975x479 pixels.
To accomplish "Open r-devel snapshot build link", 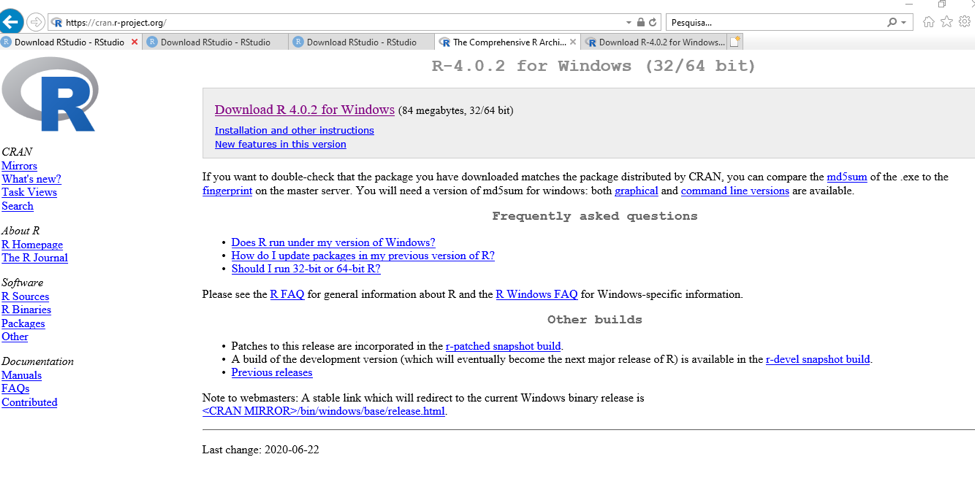I will 818,359.
